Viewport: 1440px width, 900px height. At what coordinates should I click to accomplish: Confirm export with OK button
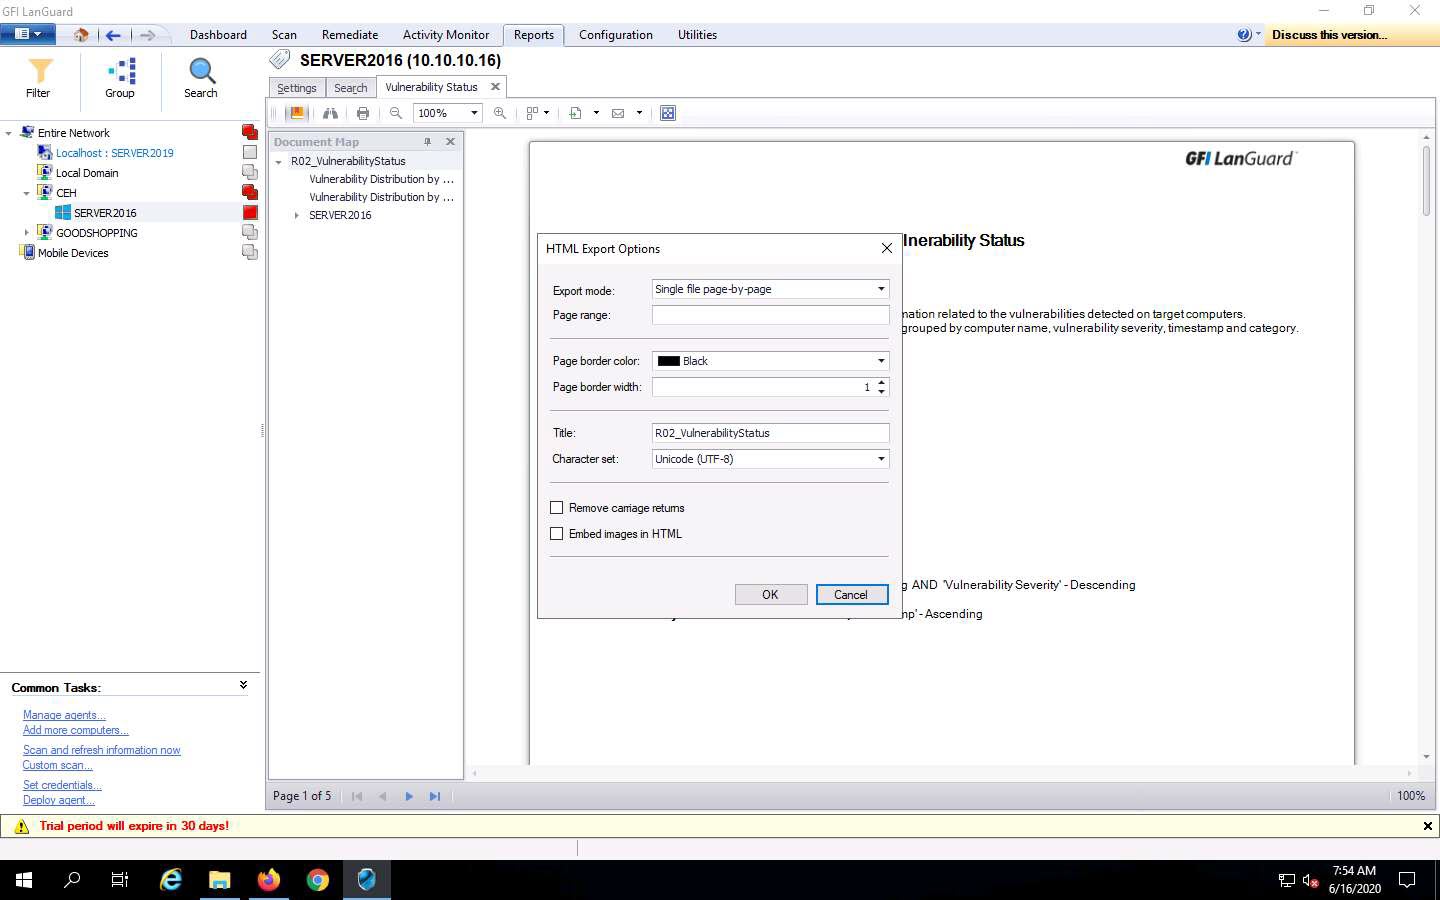point(770,594)
